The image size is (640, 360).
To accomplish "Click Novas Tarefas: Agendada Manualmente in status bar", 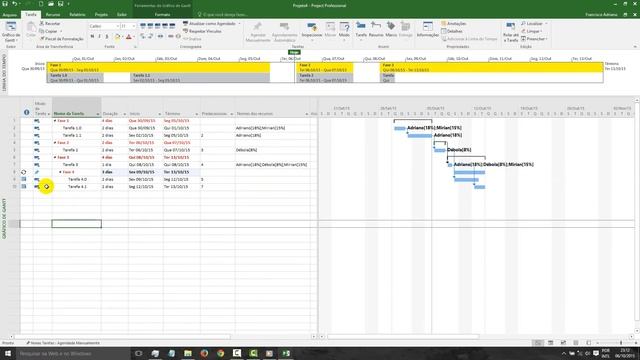I will [x=63, y=343].
